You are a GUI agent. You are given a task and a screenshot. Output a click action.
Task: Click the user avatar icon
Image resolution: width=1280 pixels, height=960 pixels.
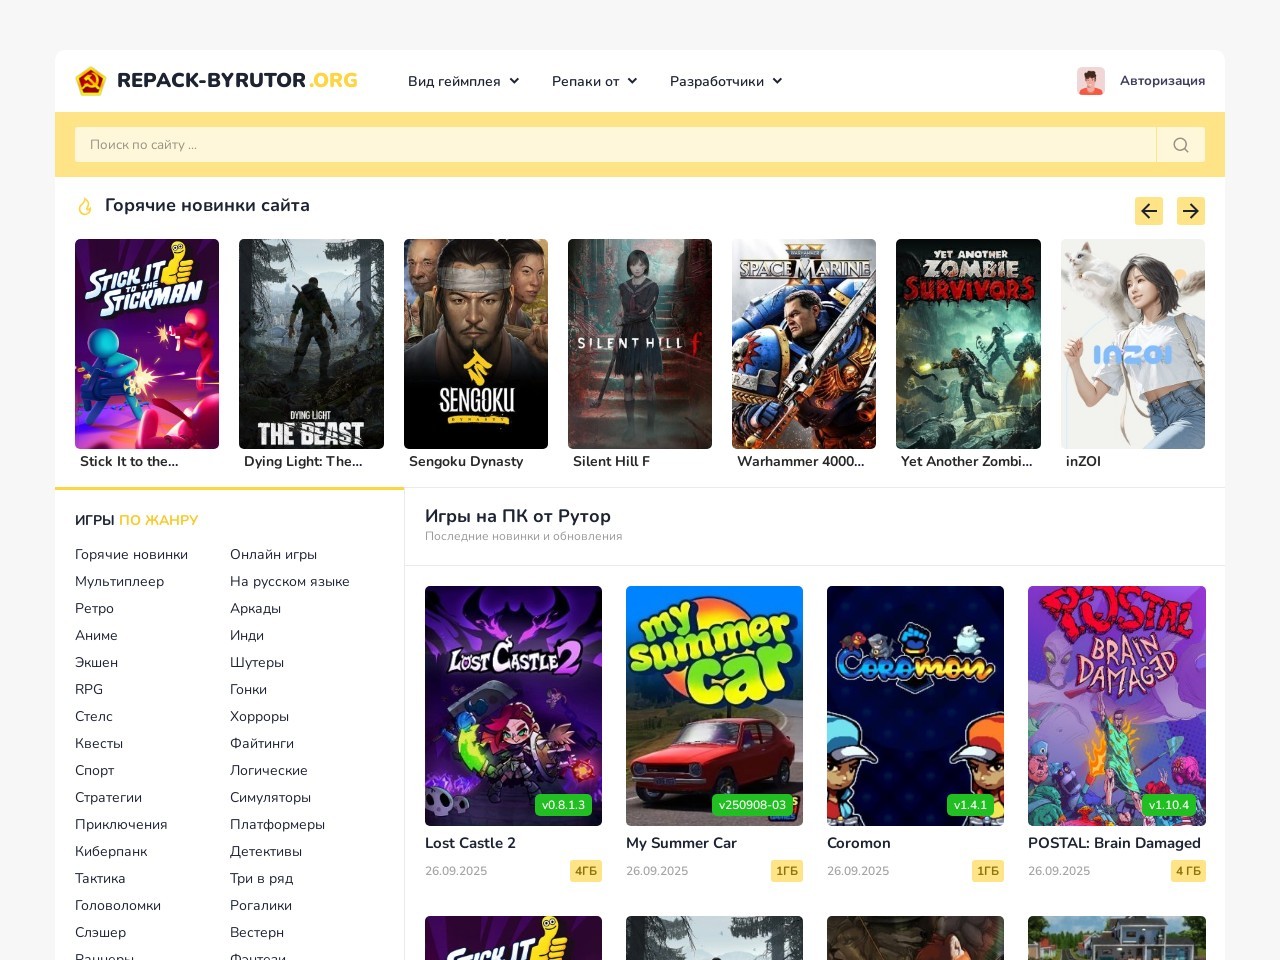pos(1090,81)
